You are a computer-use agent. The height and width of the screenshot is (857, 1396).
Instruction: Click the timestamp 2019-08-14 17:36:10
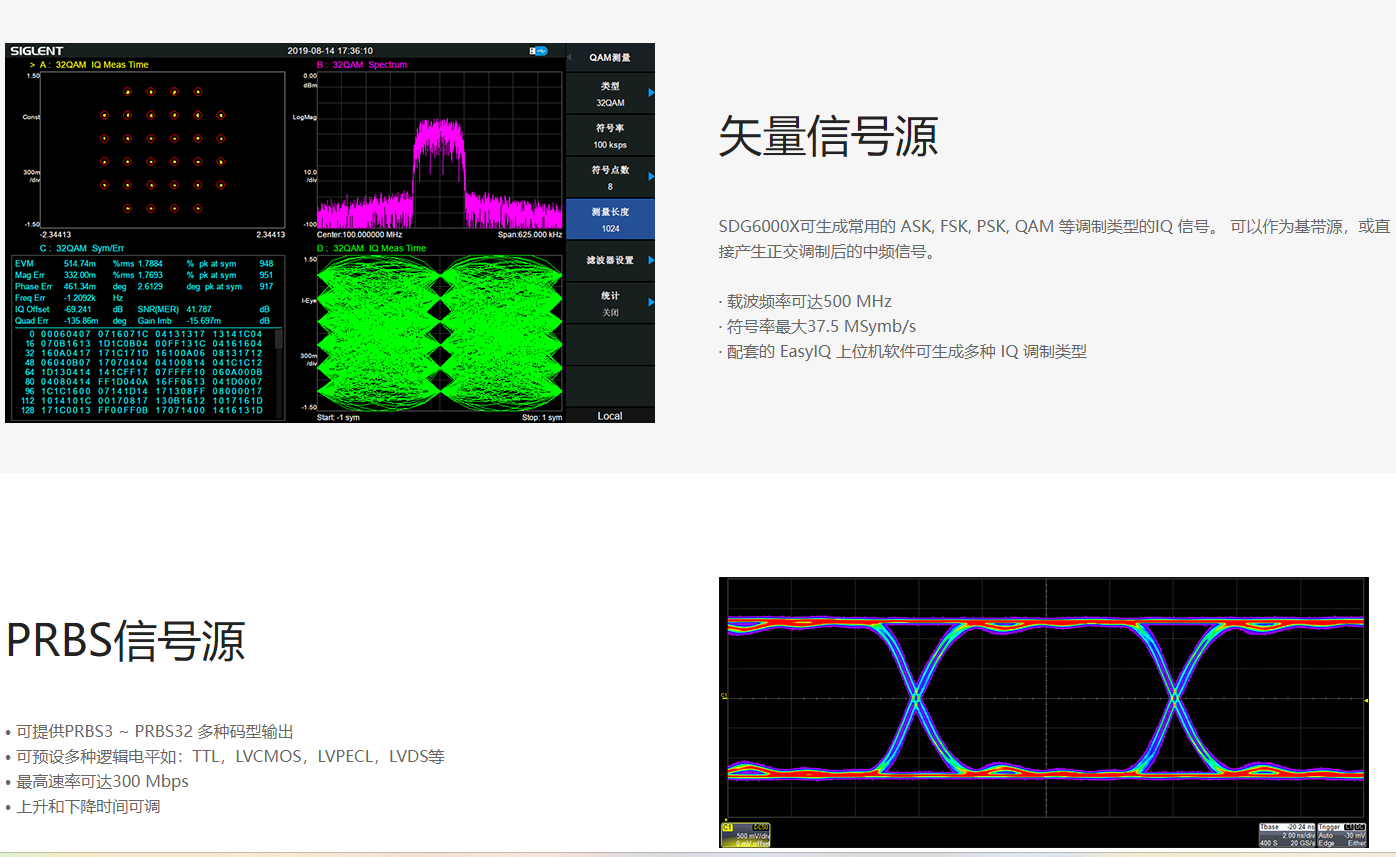pyautogui.click(x=330, y=50)
